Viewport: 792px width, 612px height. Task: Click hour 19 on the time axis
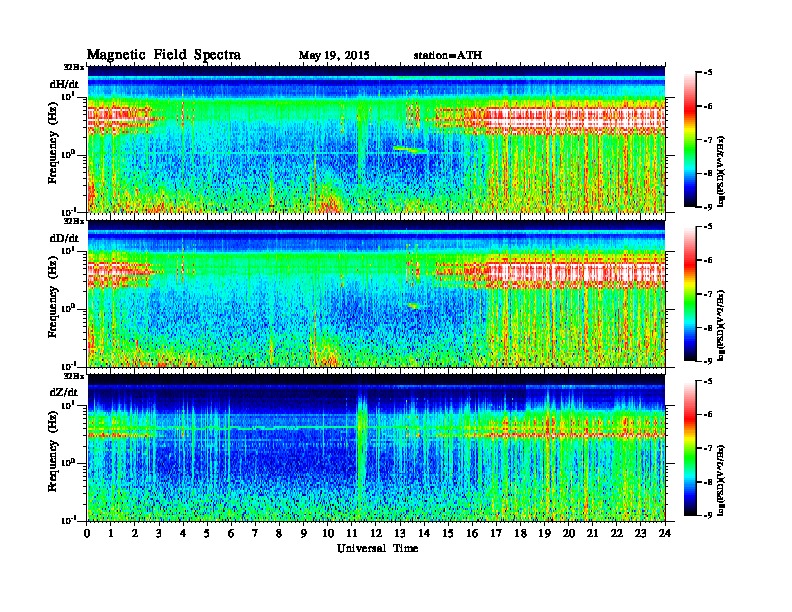[544, 533]
